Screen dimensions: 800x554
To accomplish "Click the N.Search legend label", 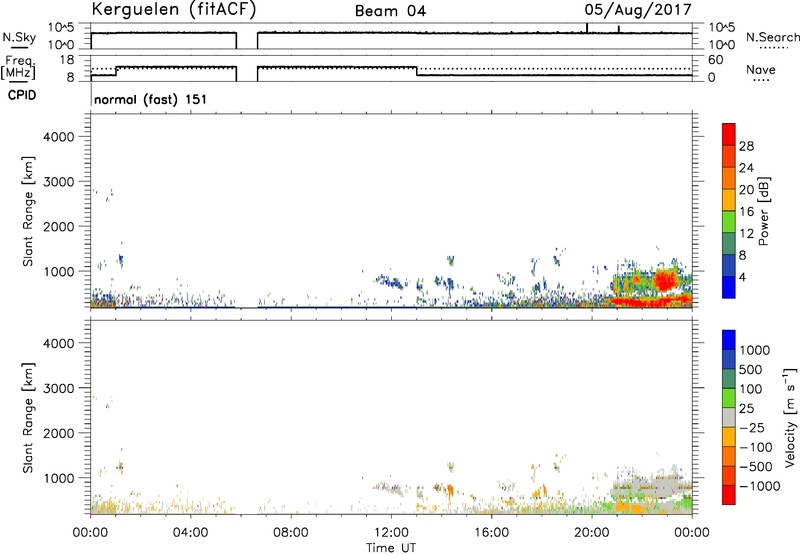I will (x=772, y=37).
